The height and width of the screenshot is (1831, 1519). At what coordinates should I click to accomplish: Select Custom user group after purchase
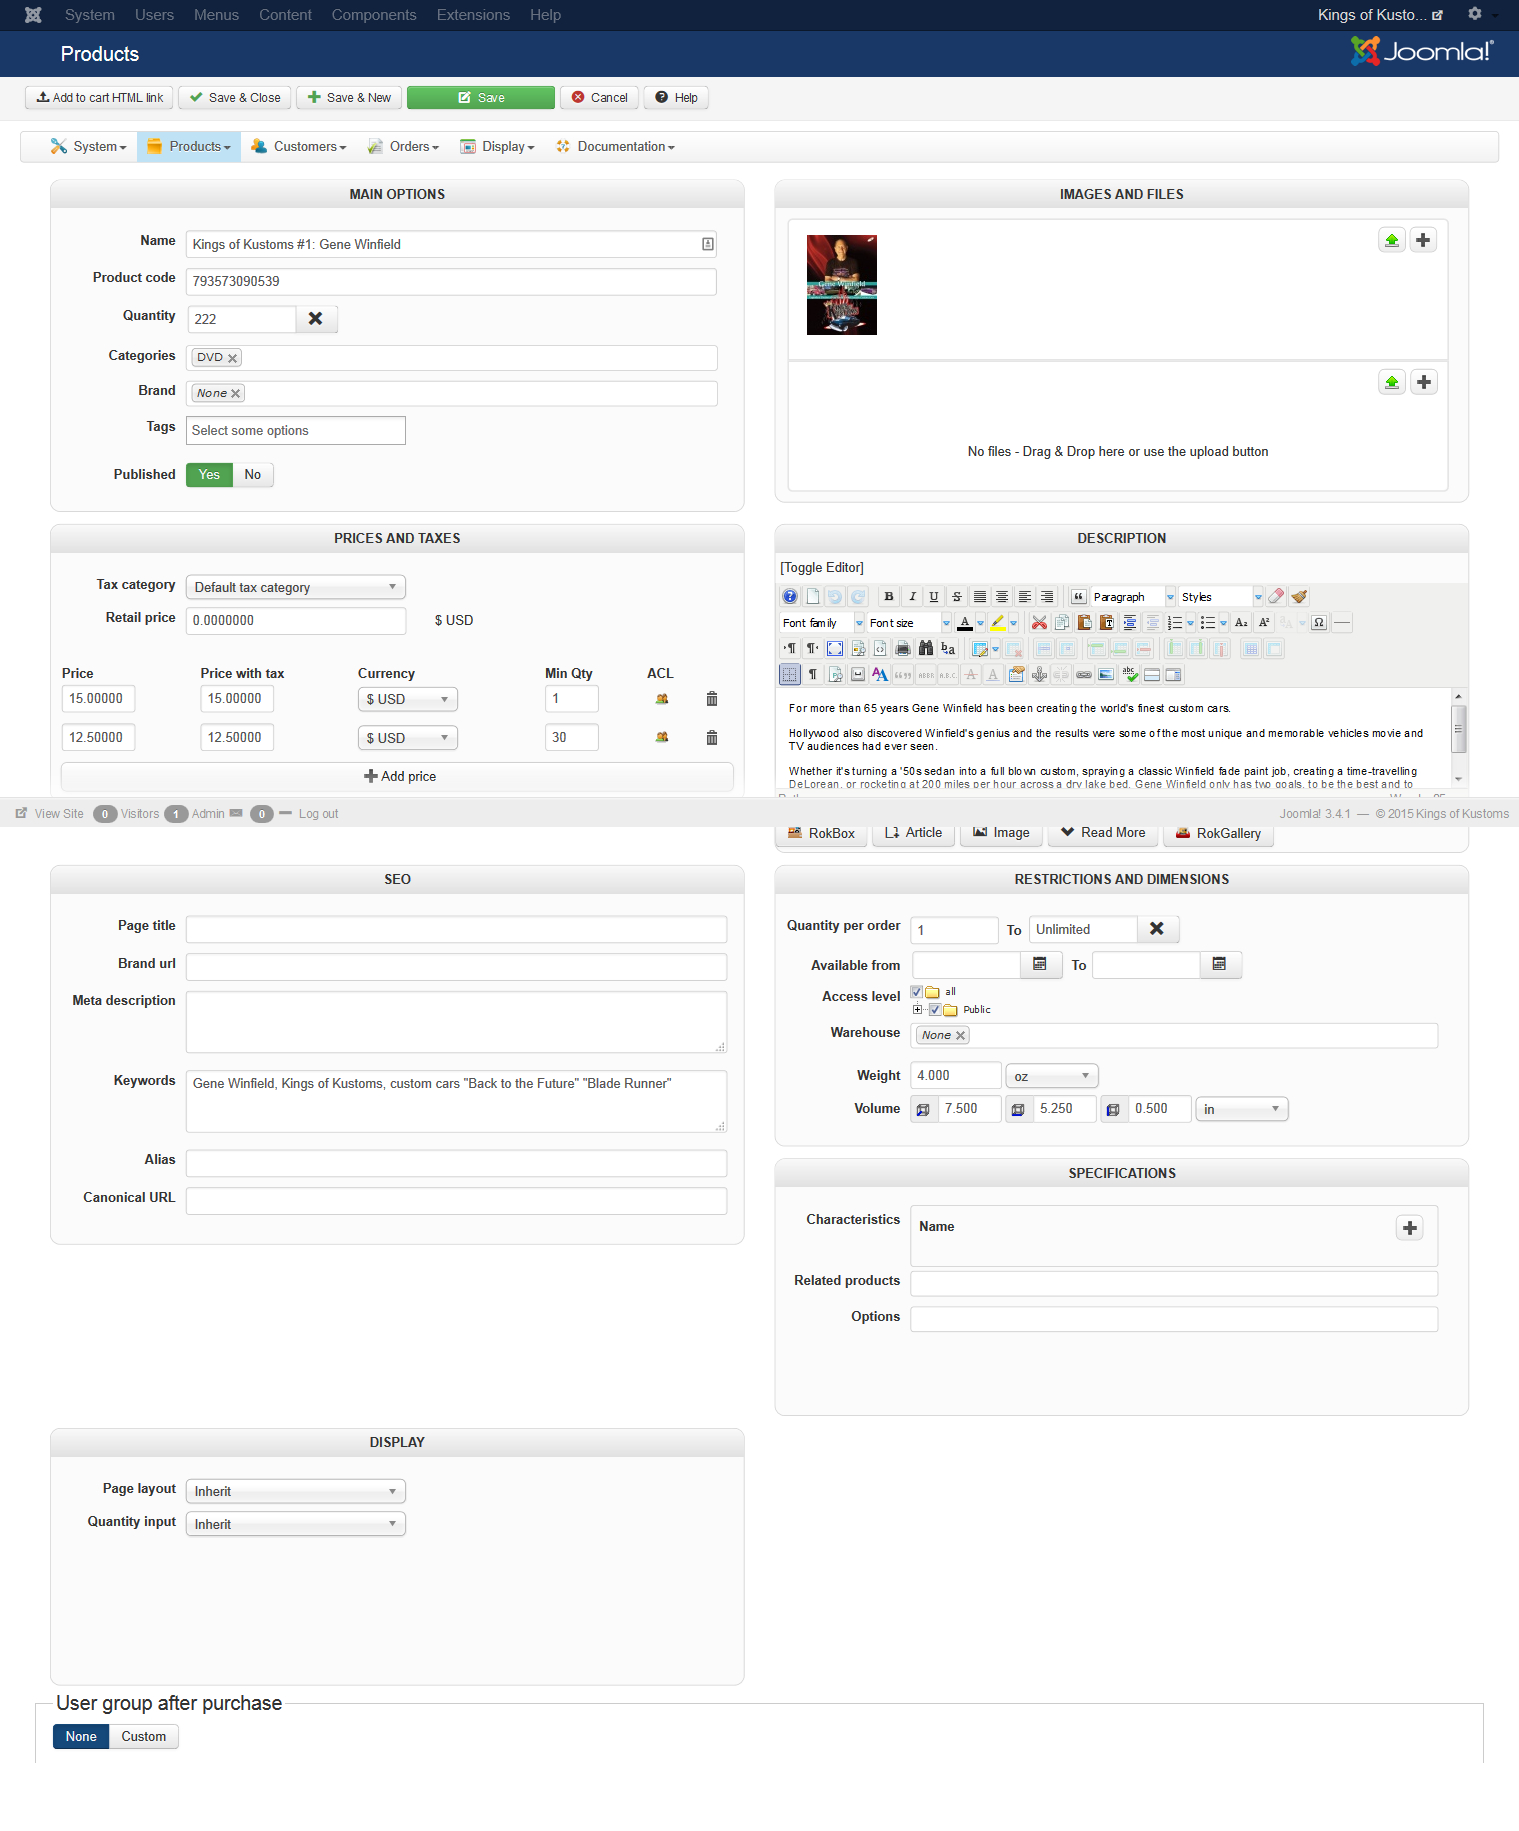(x=144, y=1737)
